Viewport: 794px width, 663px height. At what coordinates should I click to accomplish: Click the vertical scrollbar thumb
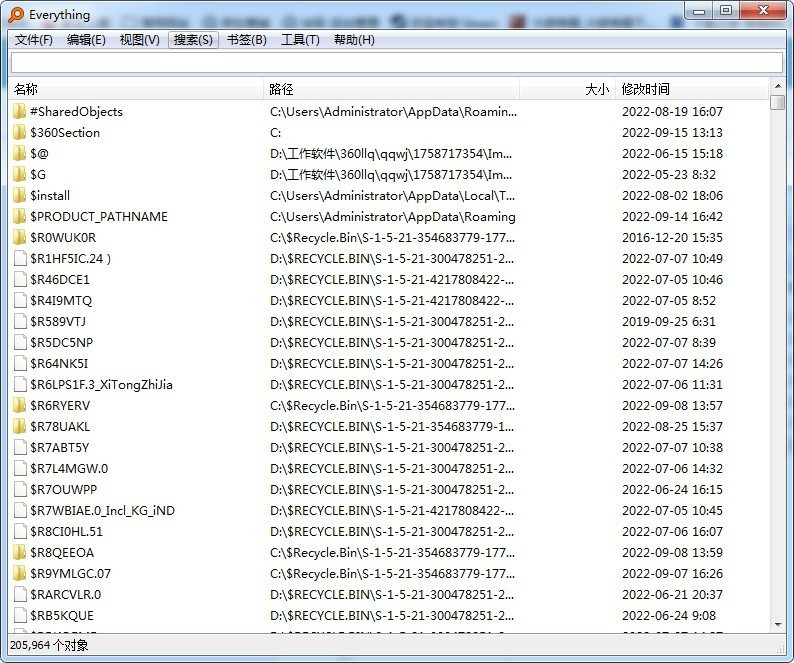(x=777, y=102)
